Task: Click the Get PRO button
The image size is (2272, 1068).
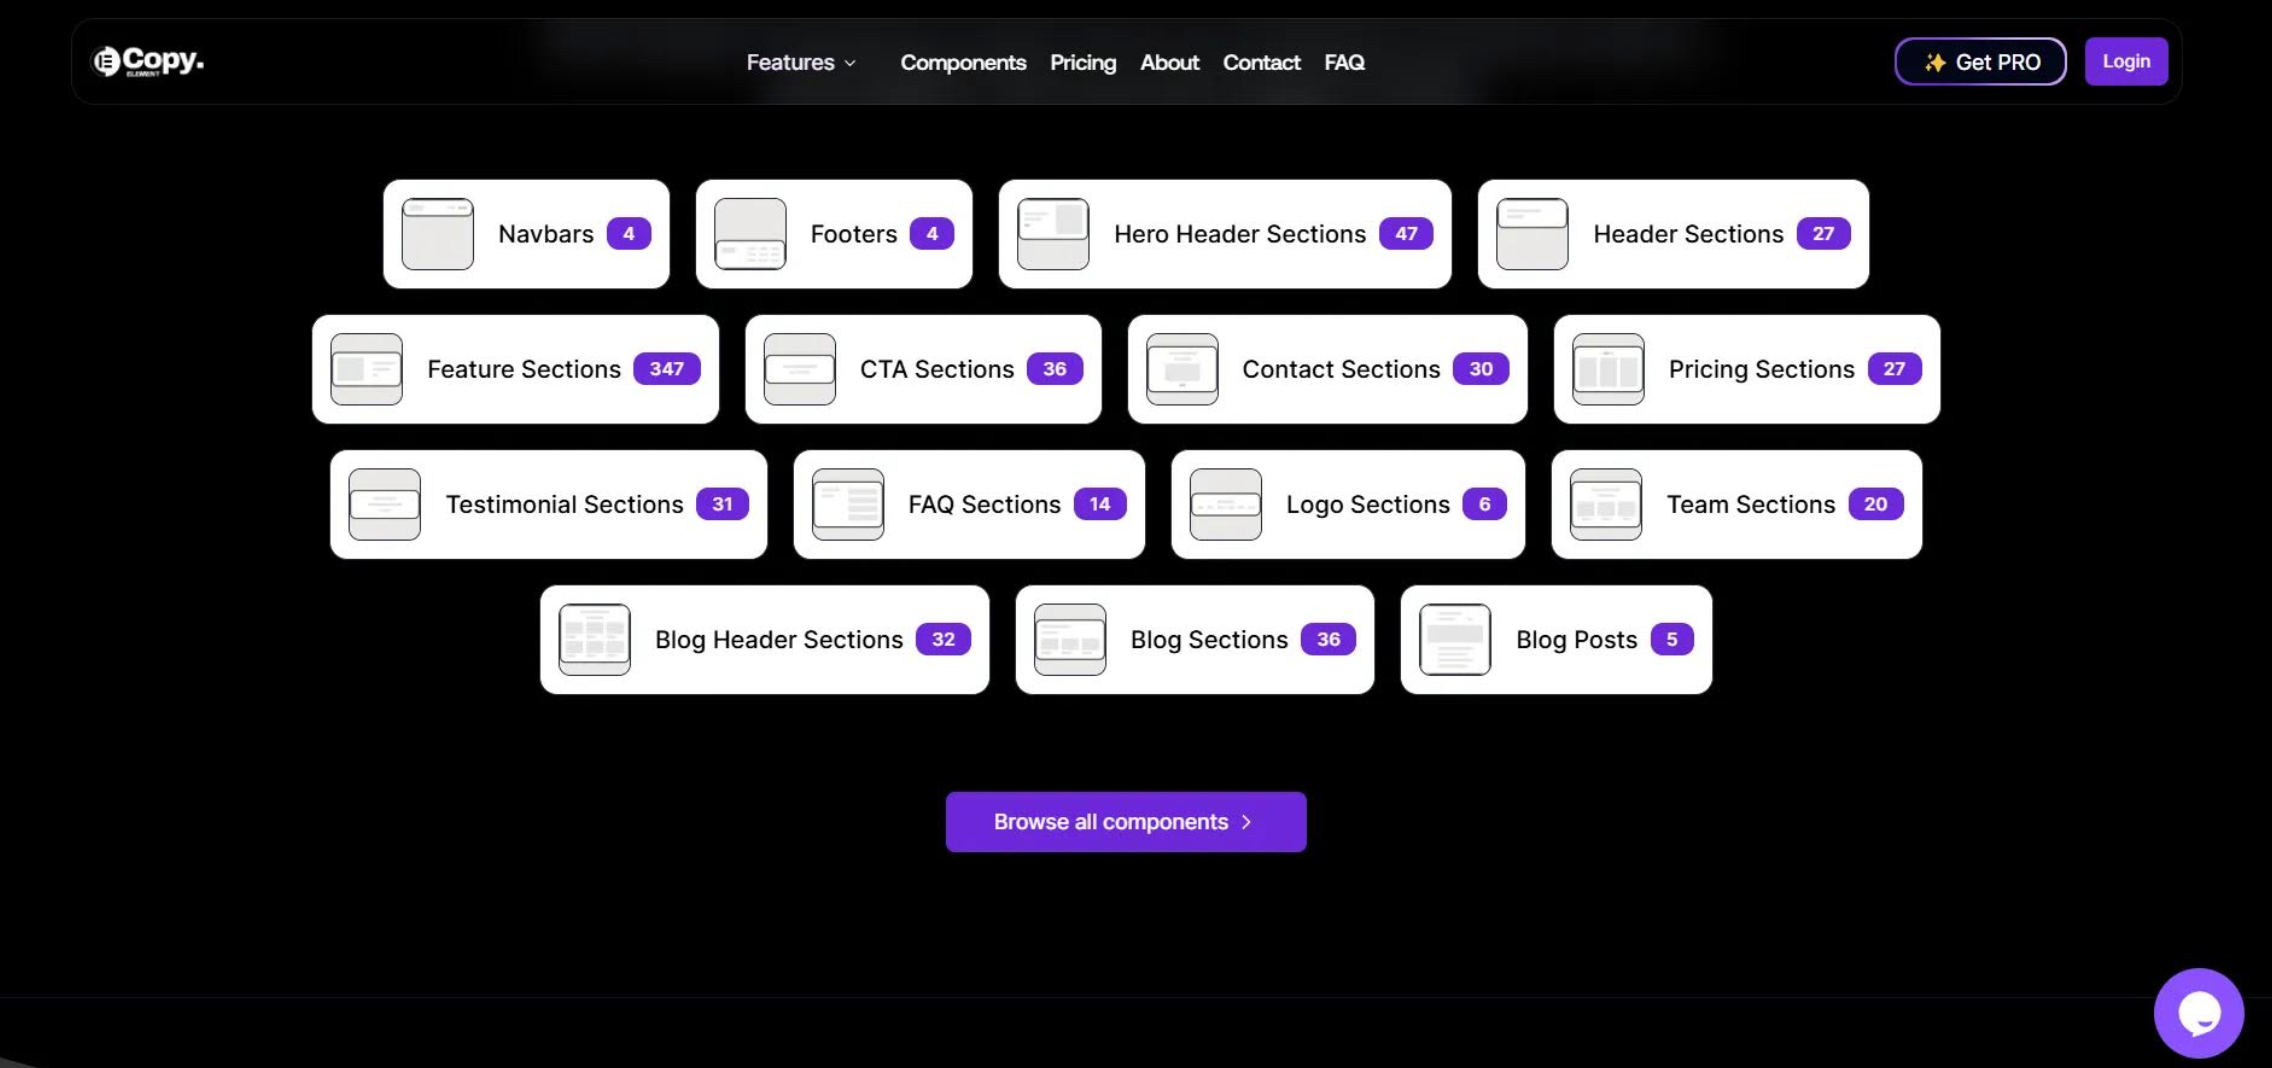Action: click(x=1980, y=62)
